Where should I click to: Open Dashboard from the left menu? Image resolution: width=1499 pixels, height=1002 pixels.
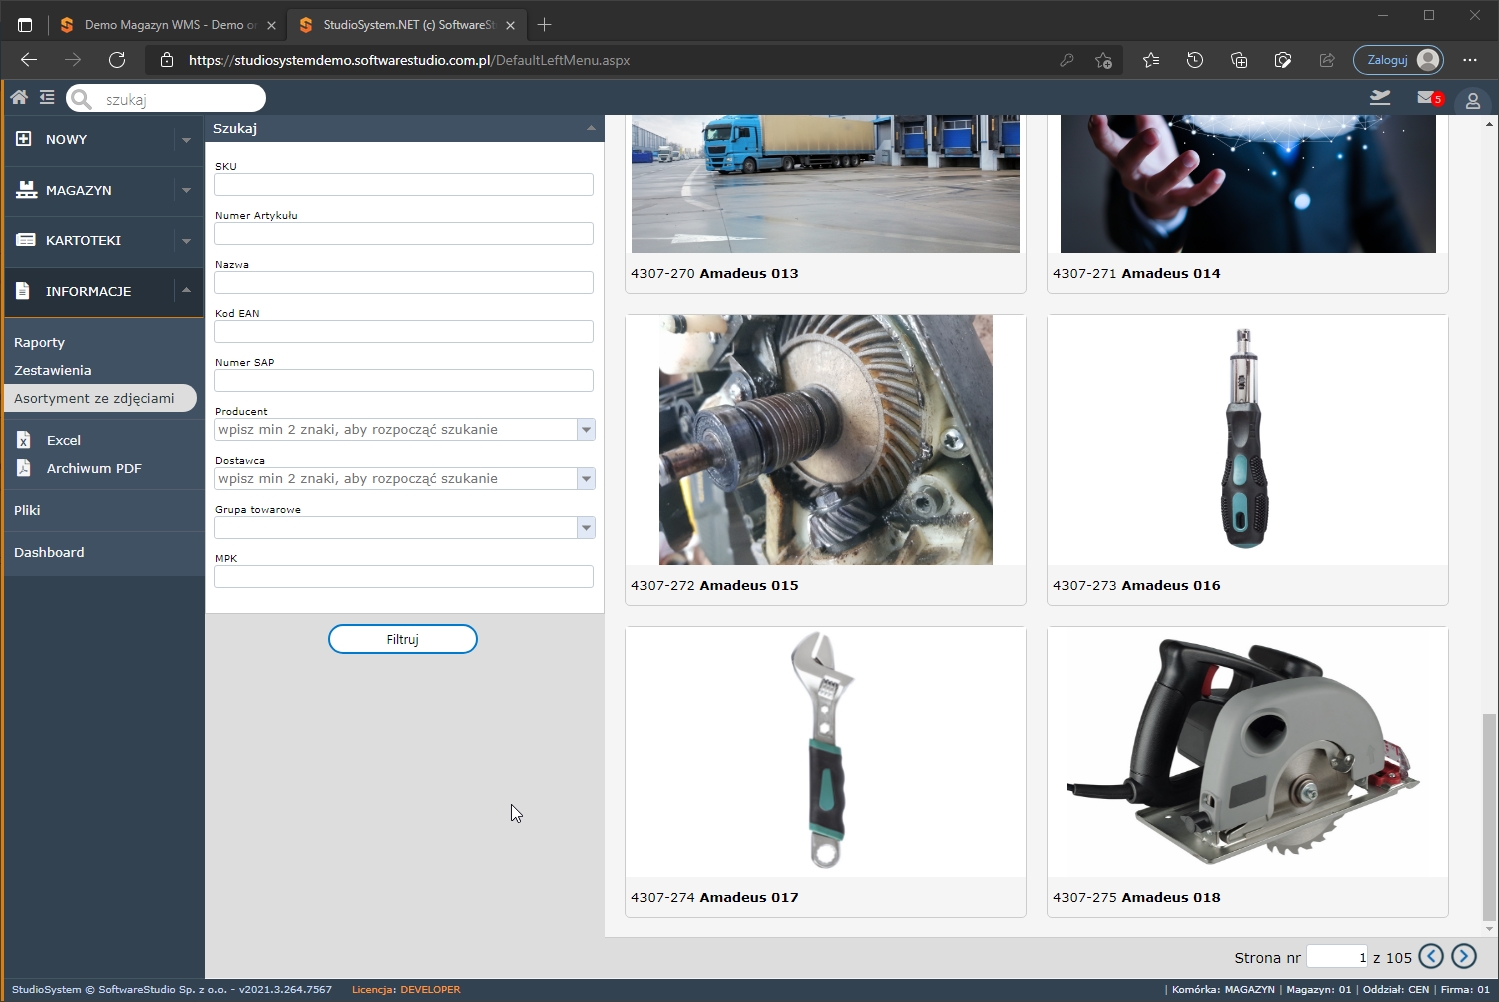pos(49,552)
